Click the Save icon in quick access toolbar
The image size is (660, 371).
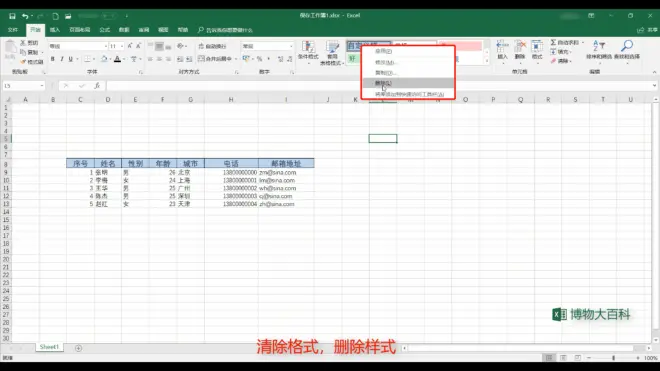tap(12, 16)
